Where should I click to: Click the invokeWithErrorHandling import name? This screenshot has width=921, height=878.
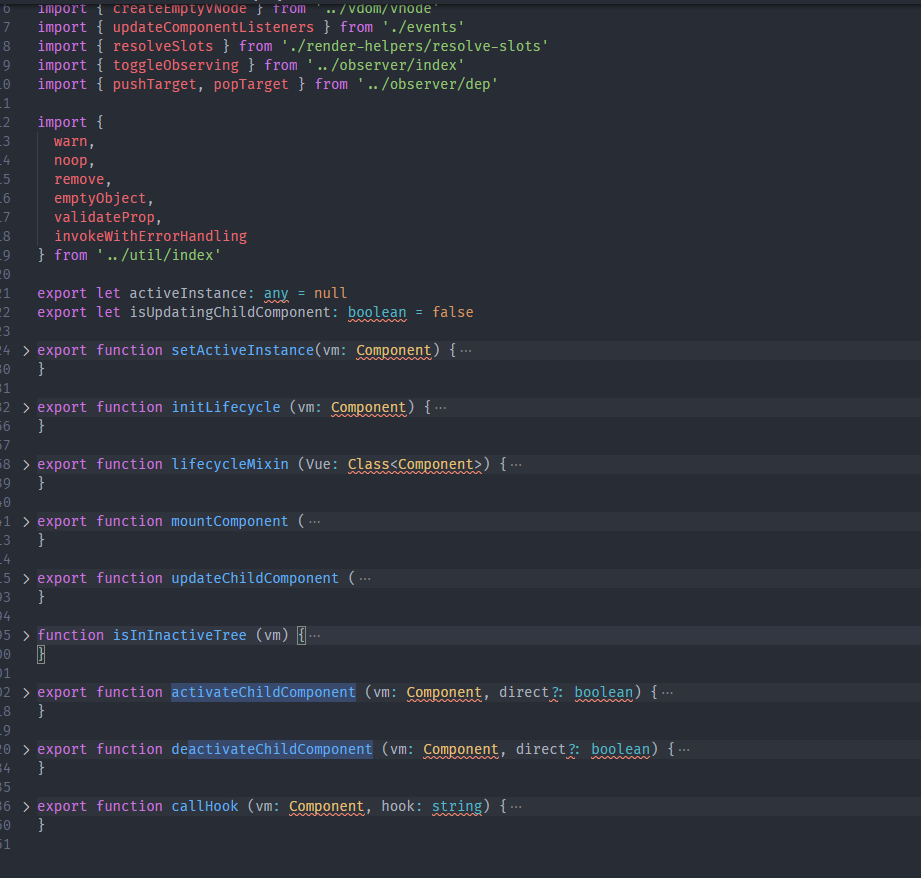tap(150, 237)
